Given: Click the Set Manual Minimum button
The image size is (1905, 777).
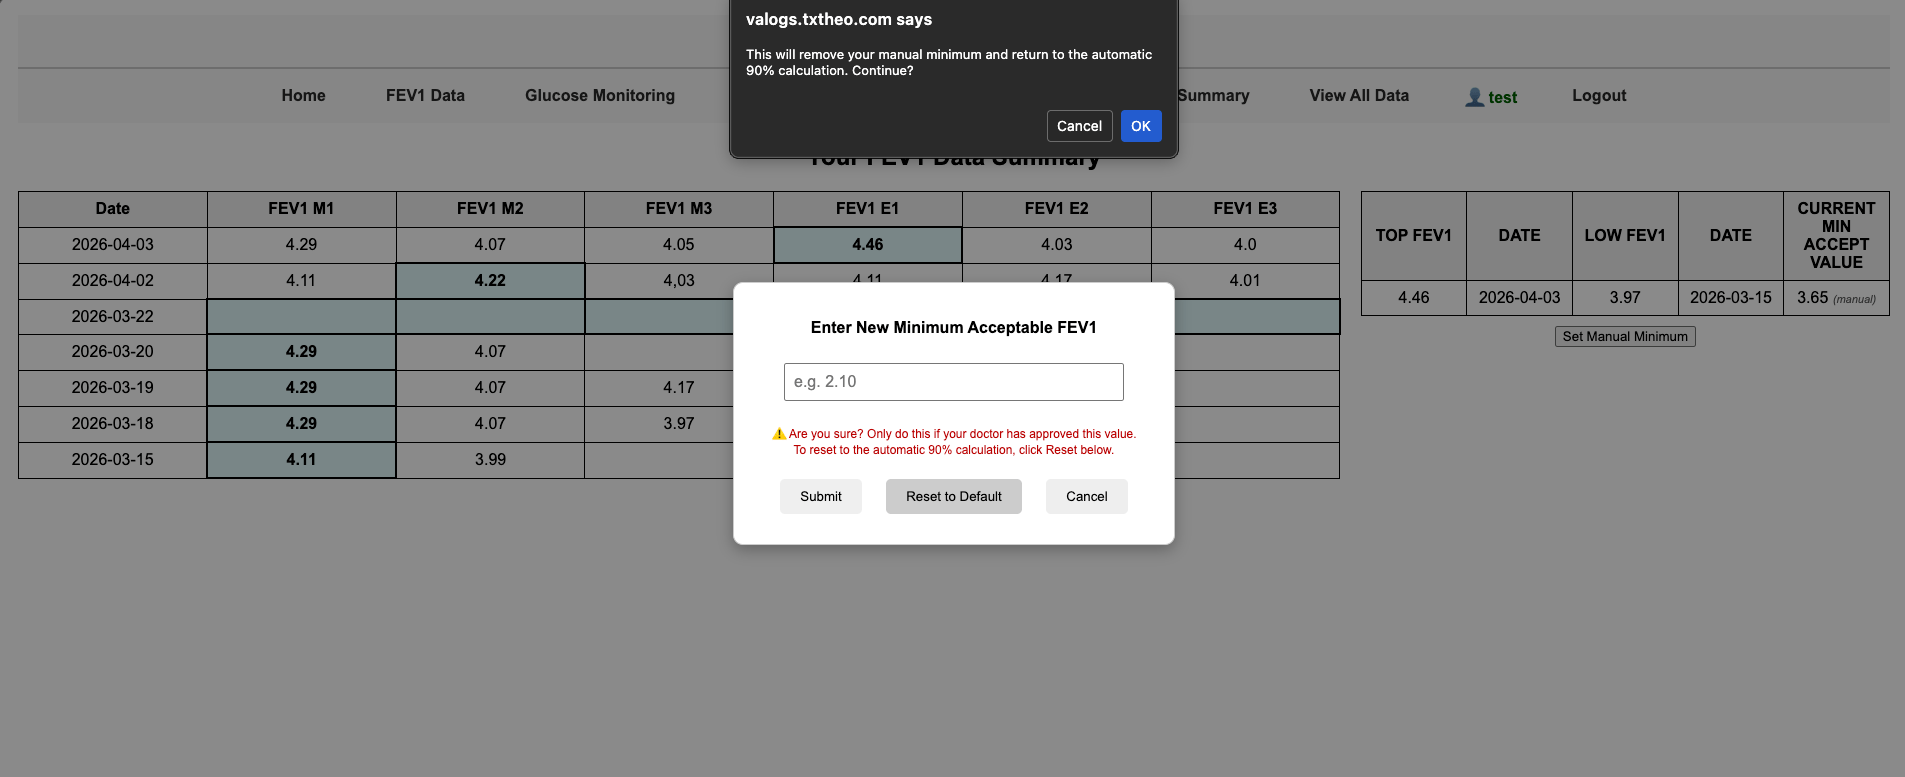Looking at the screenshot, I should tap(1624, 337).
